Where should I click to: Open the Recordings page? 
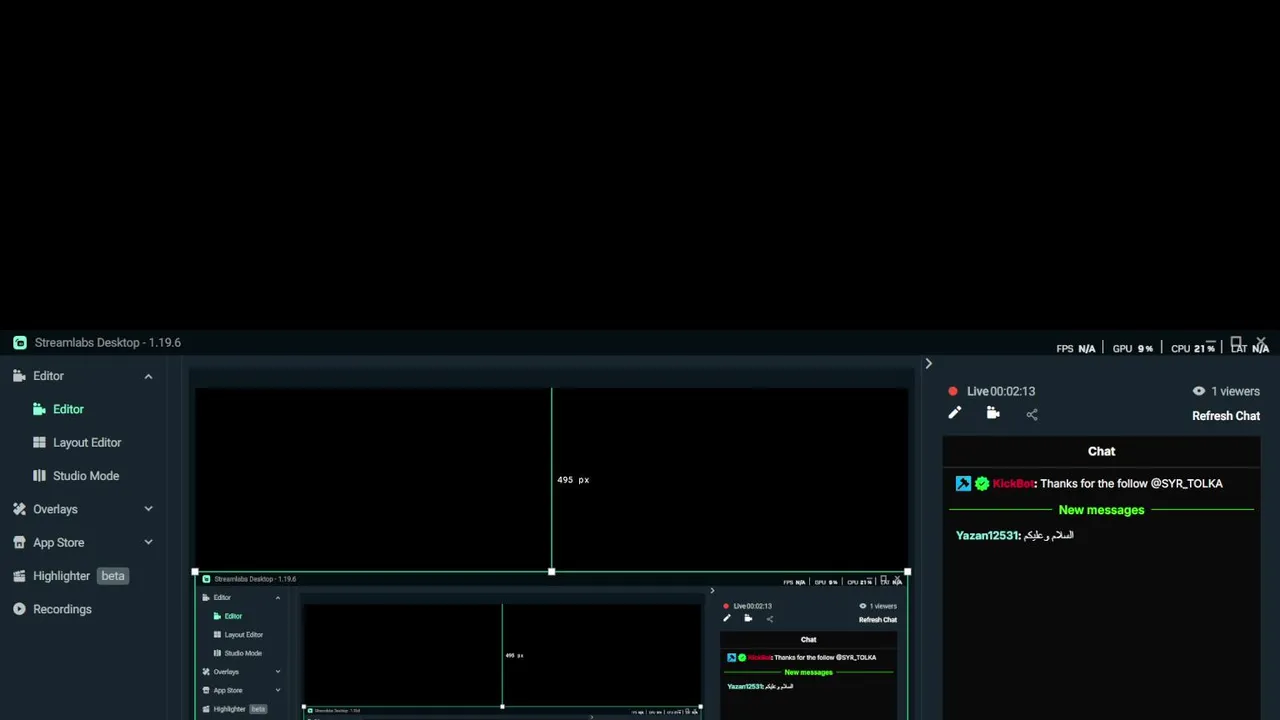coord(62,609)
